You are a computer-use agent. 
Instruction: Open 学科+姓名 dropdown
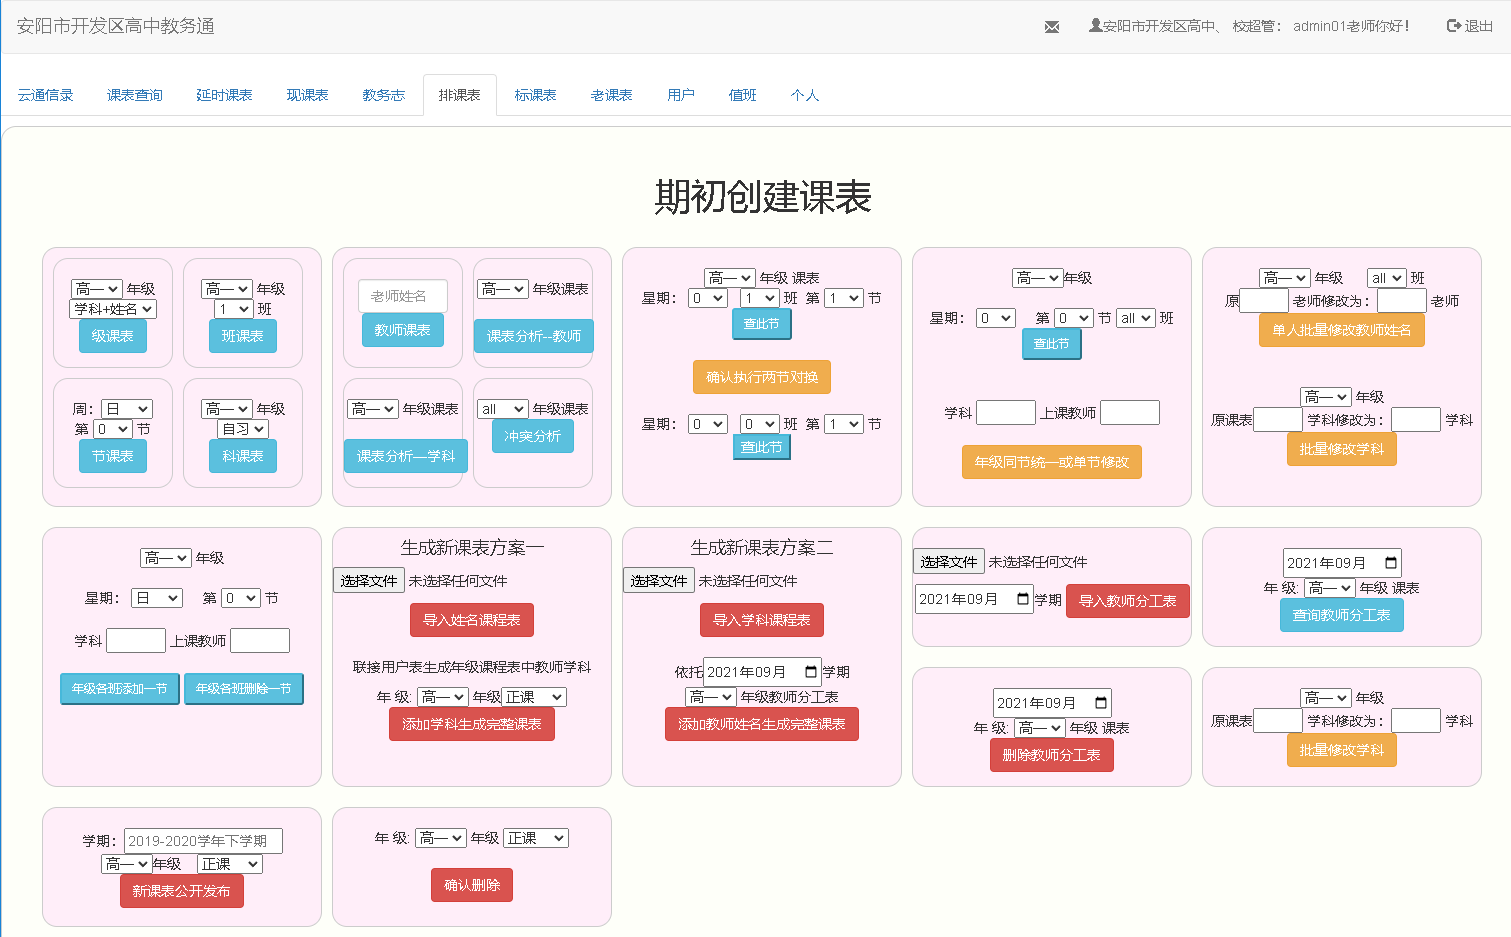tap(113, 309)
